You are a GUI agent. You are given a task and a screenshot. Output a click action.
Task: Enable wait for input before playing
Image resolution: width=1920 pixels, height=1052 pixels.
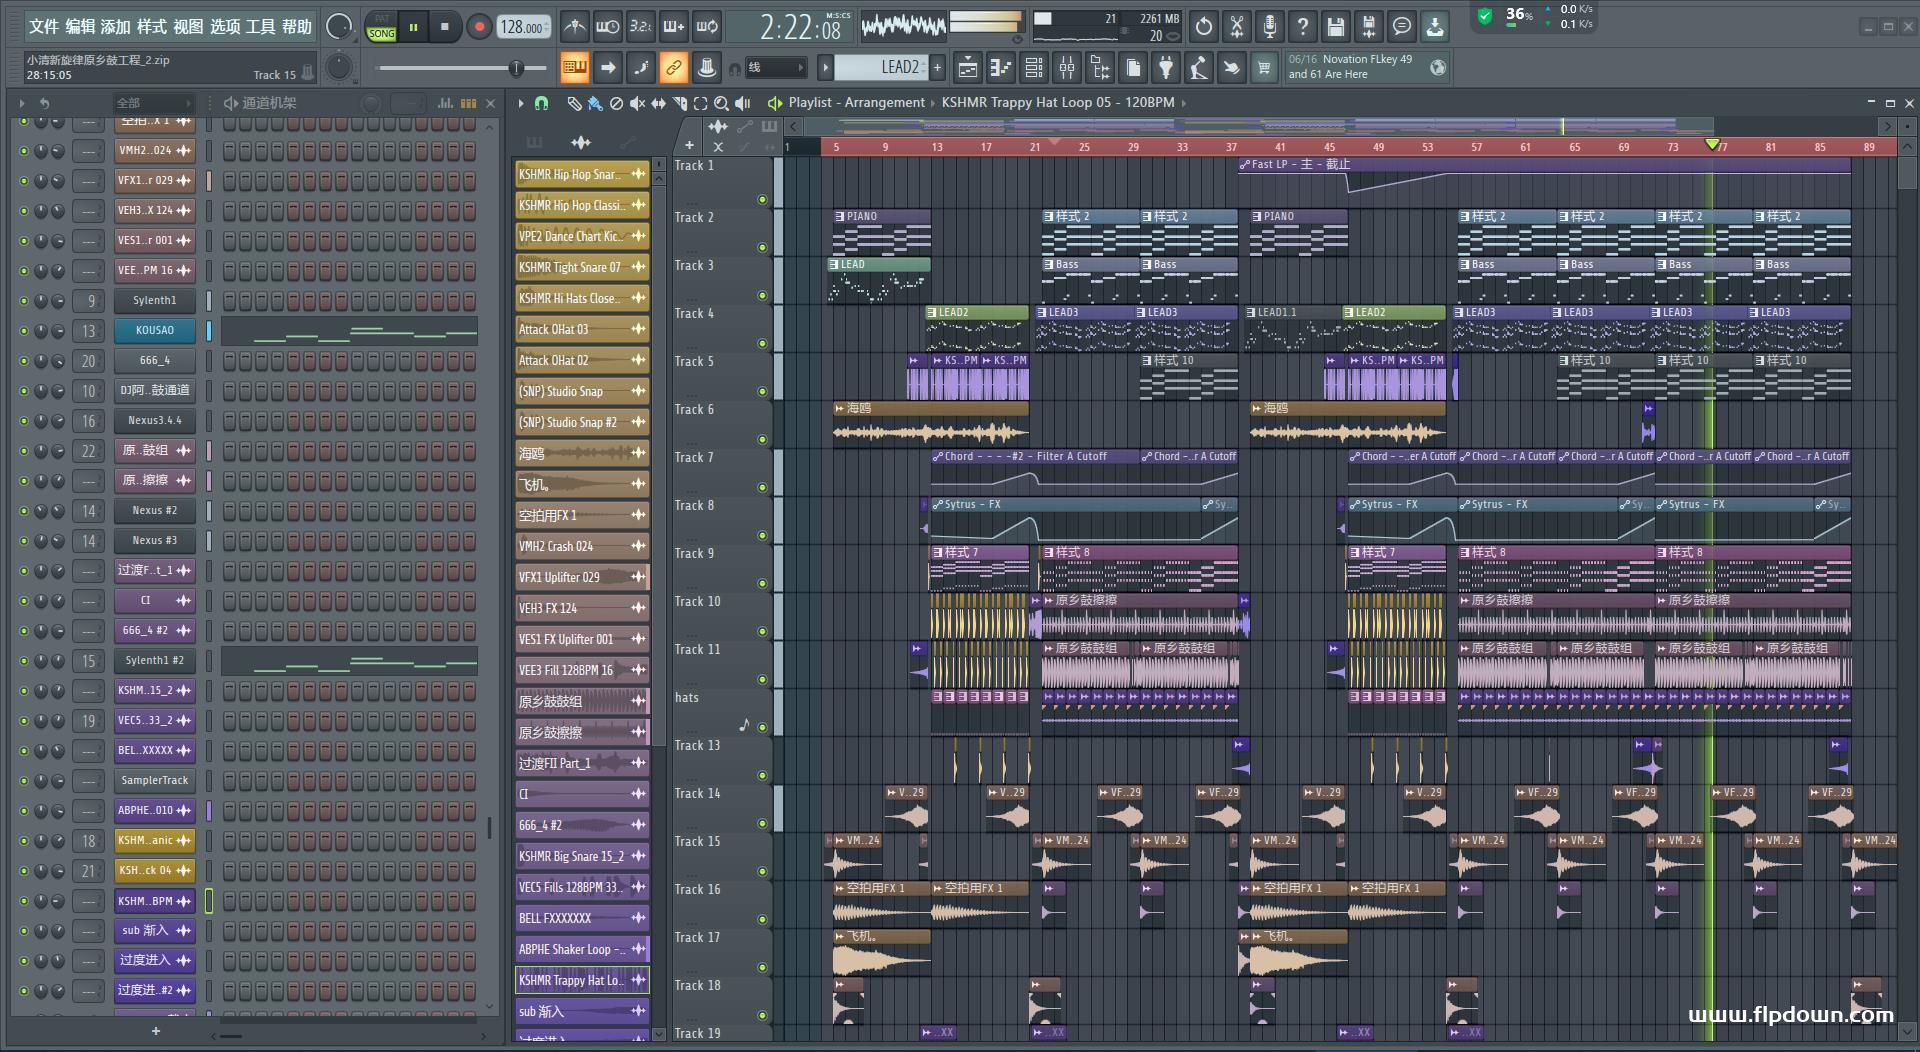click(607, 27)
